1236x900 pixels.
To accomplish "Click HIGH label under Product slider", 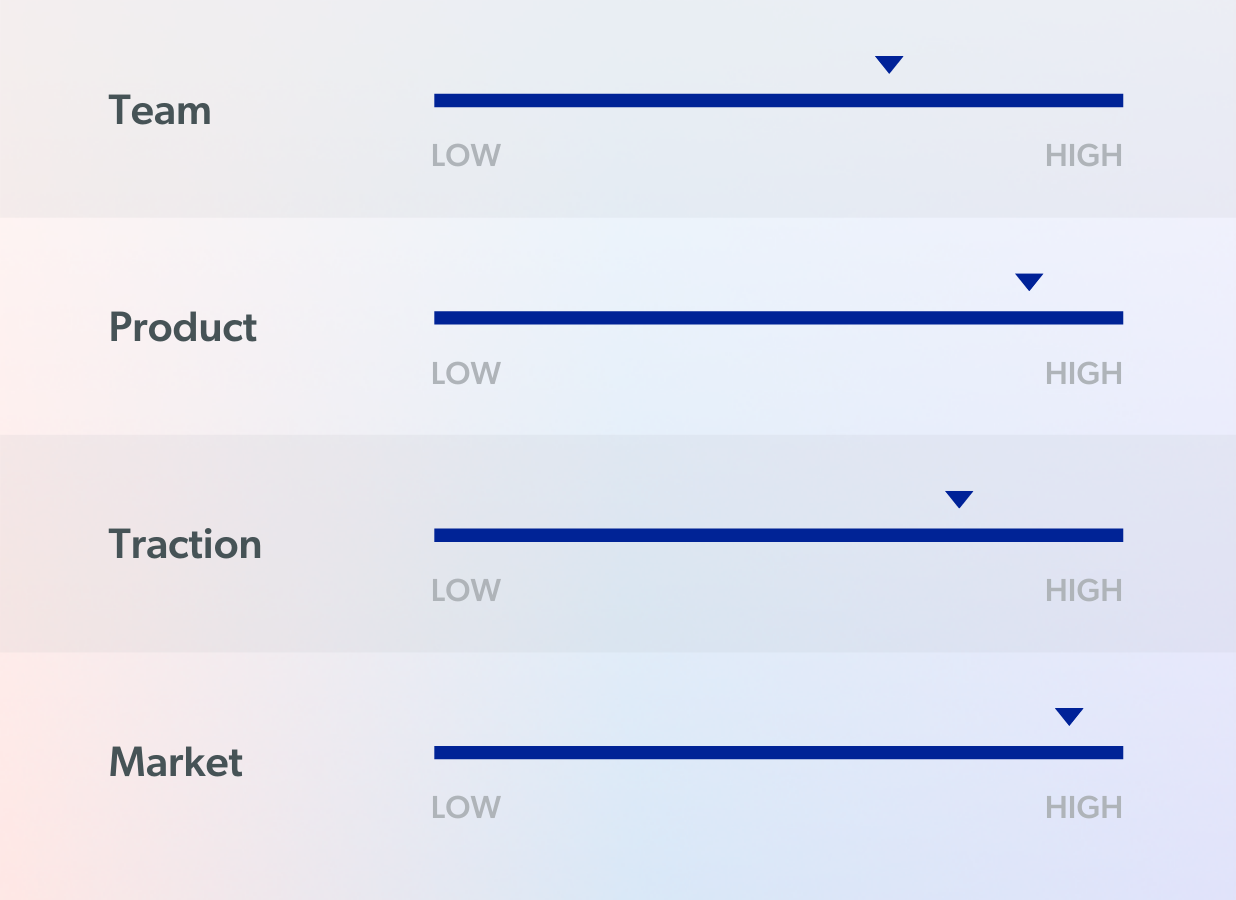I will coord(1084,373).
